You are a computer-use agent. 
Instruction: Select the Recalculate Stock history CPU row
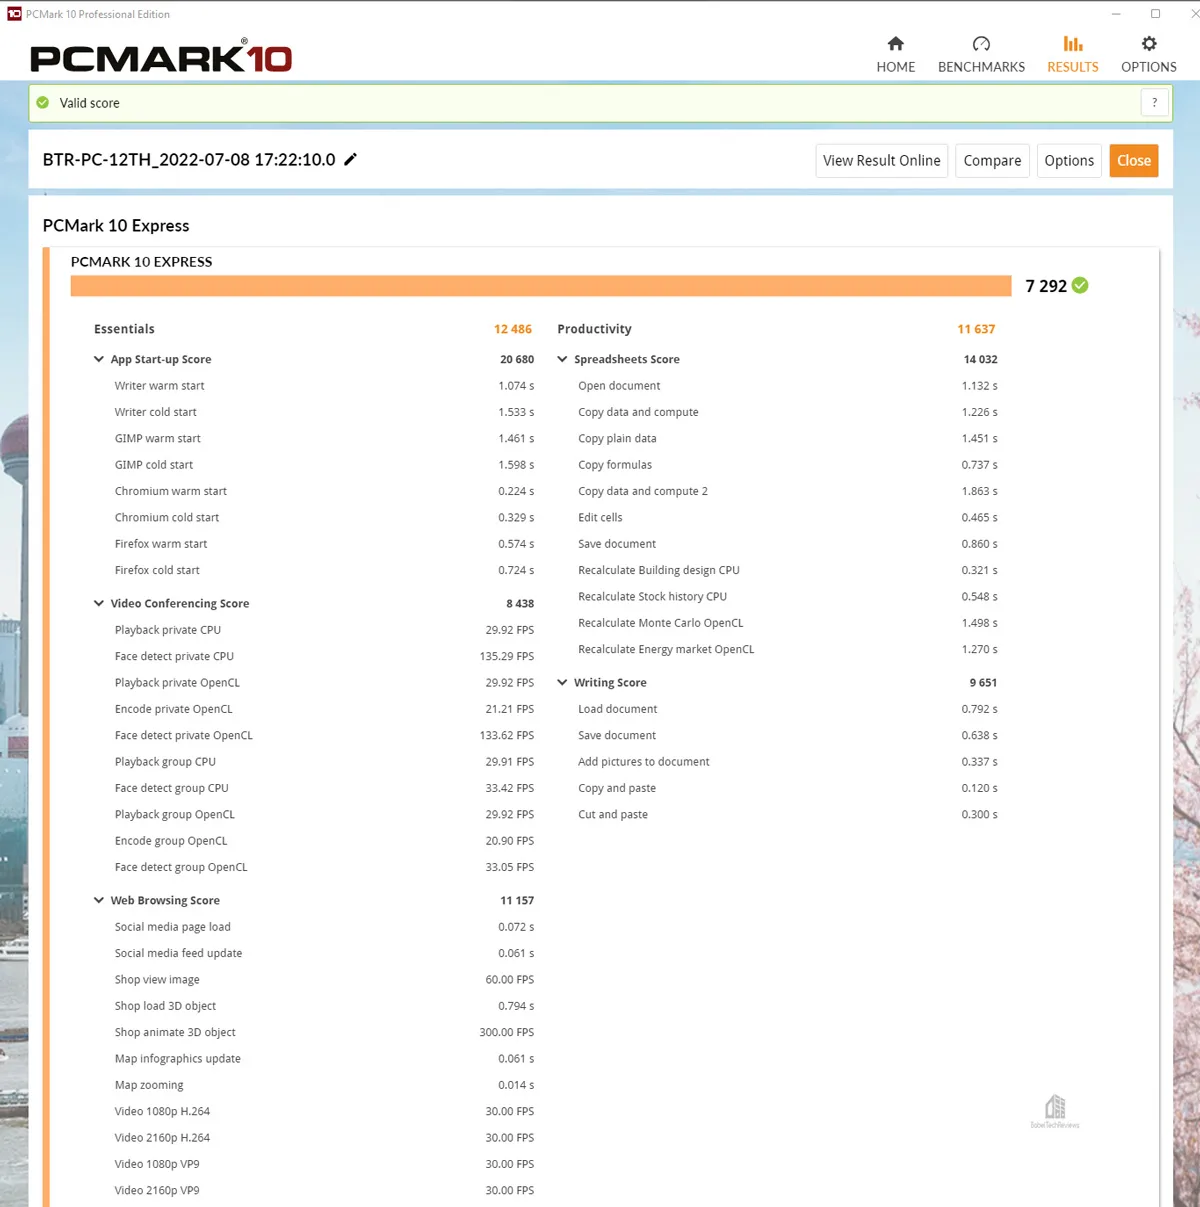[x=788, y=596]
